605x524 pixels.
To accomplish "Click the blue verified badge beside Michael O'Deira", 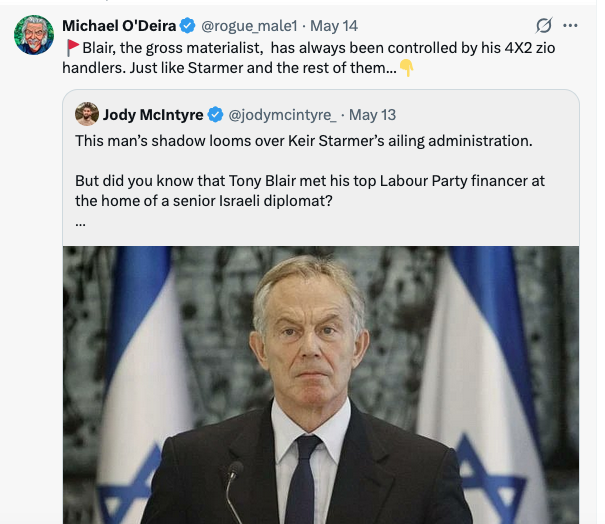I will pos(188,26).
